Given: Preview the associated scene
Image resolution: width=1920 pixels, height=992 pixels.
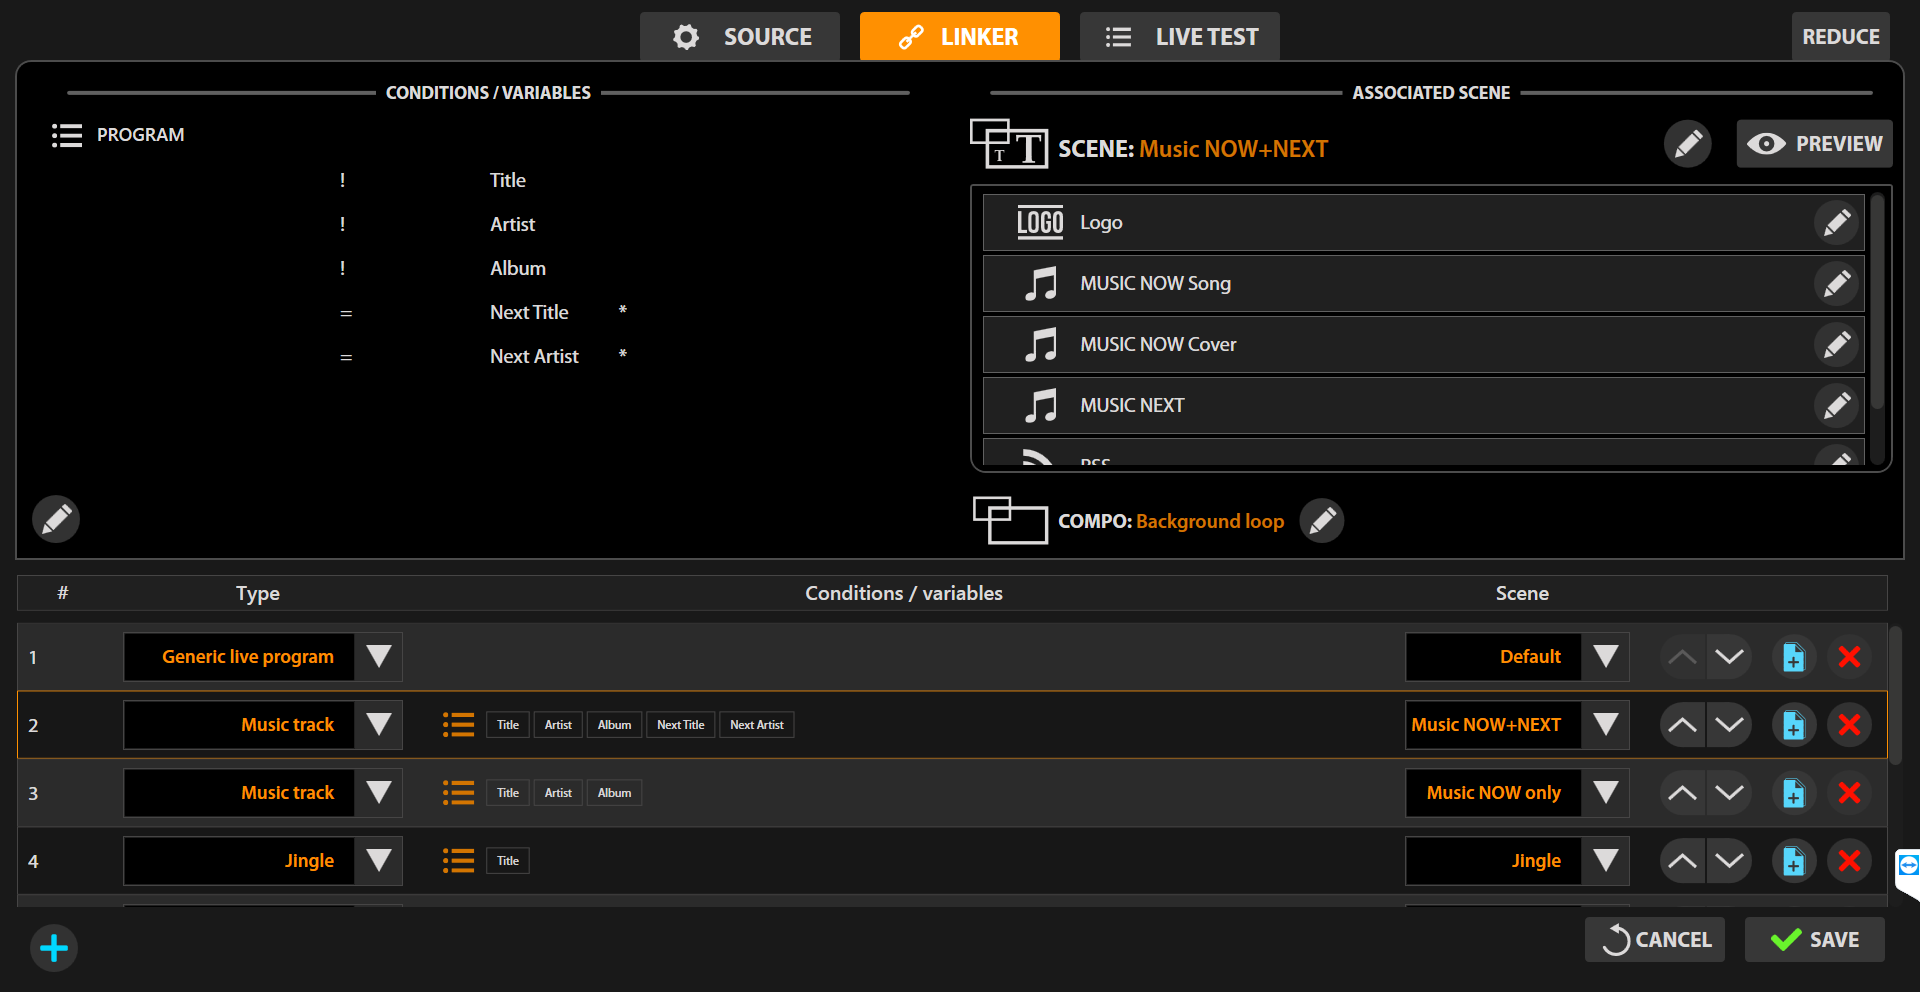Looking at the screenshot, I should 1814,144.
